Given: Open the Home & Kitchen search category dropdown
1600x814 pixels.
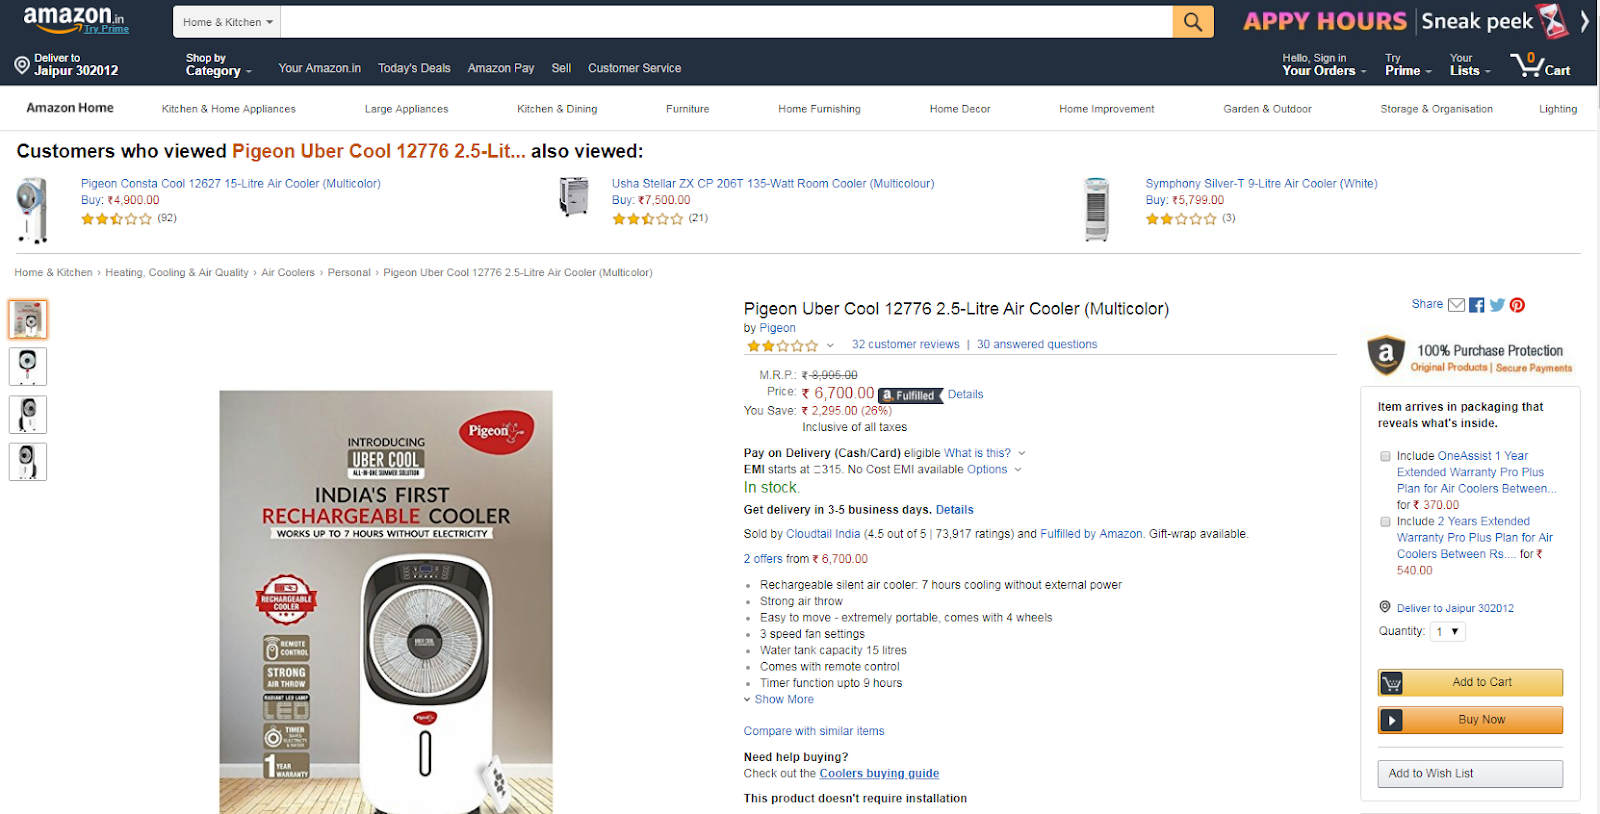Looking at the screenshot, I should [227, 22].
